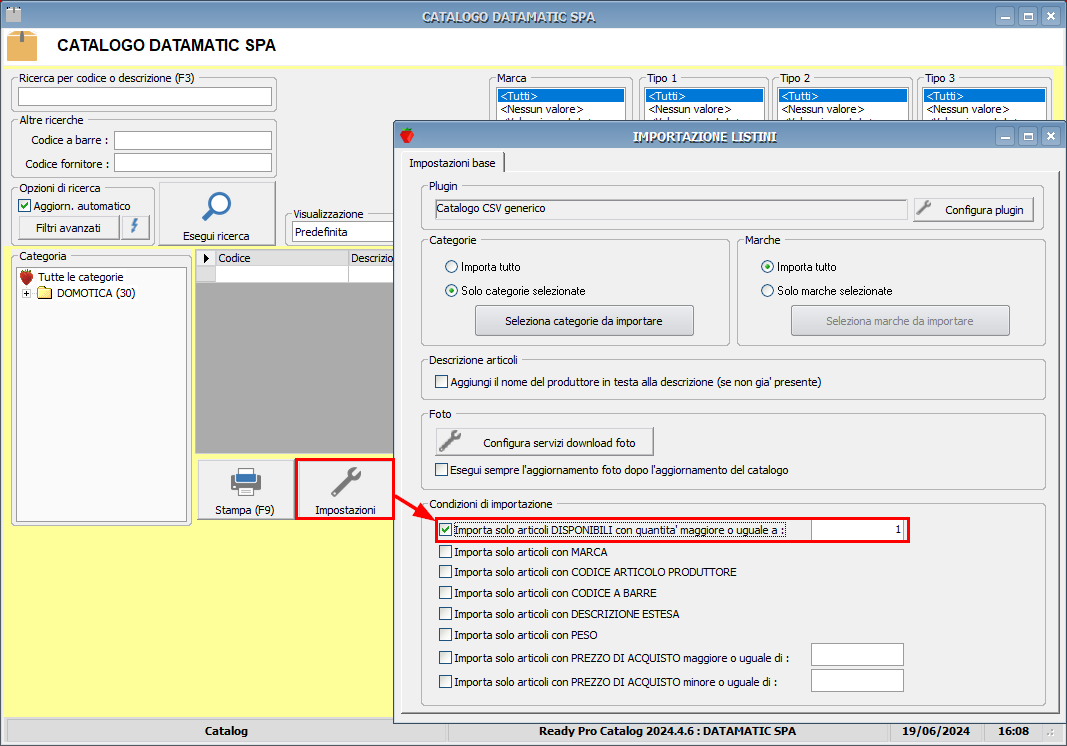Focus the Ricerca per codice o descrizione field
This screenshot has height=746, width=1067.
145,97
